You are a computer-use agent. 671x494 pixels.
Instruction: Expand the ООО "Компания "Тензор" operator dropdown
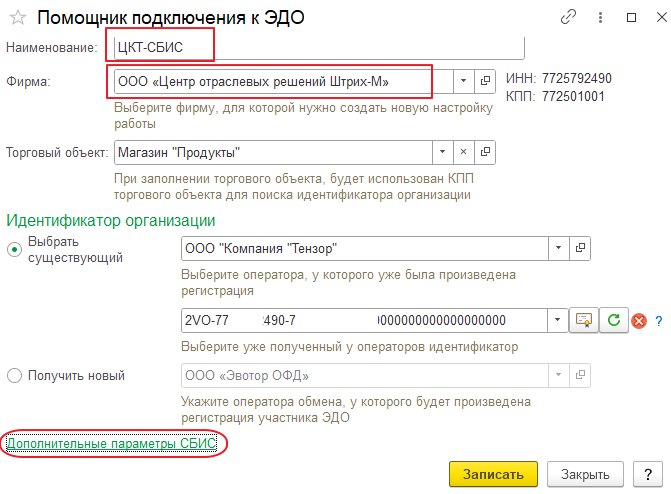pos(558,248)
